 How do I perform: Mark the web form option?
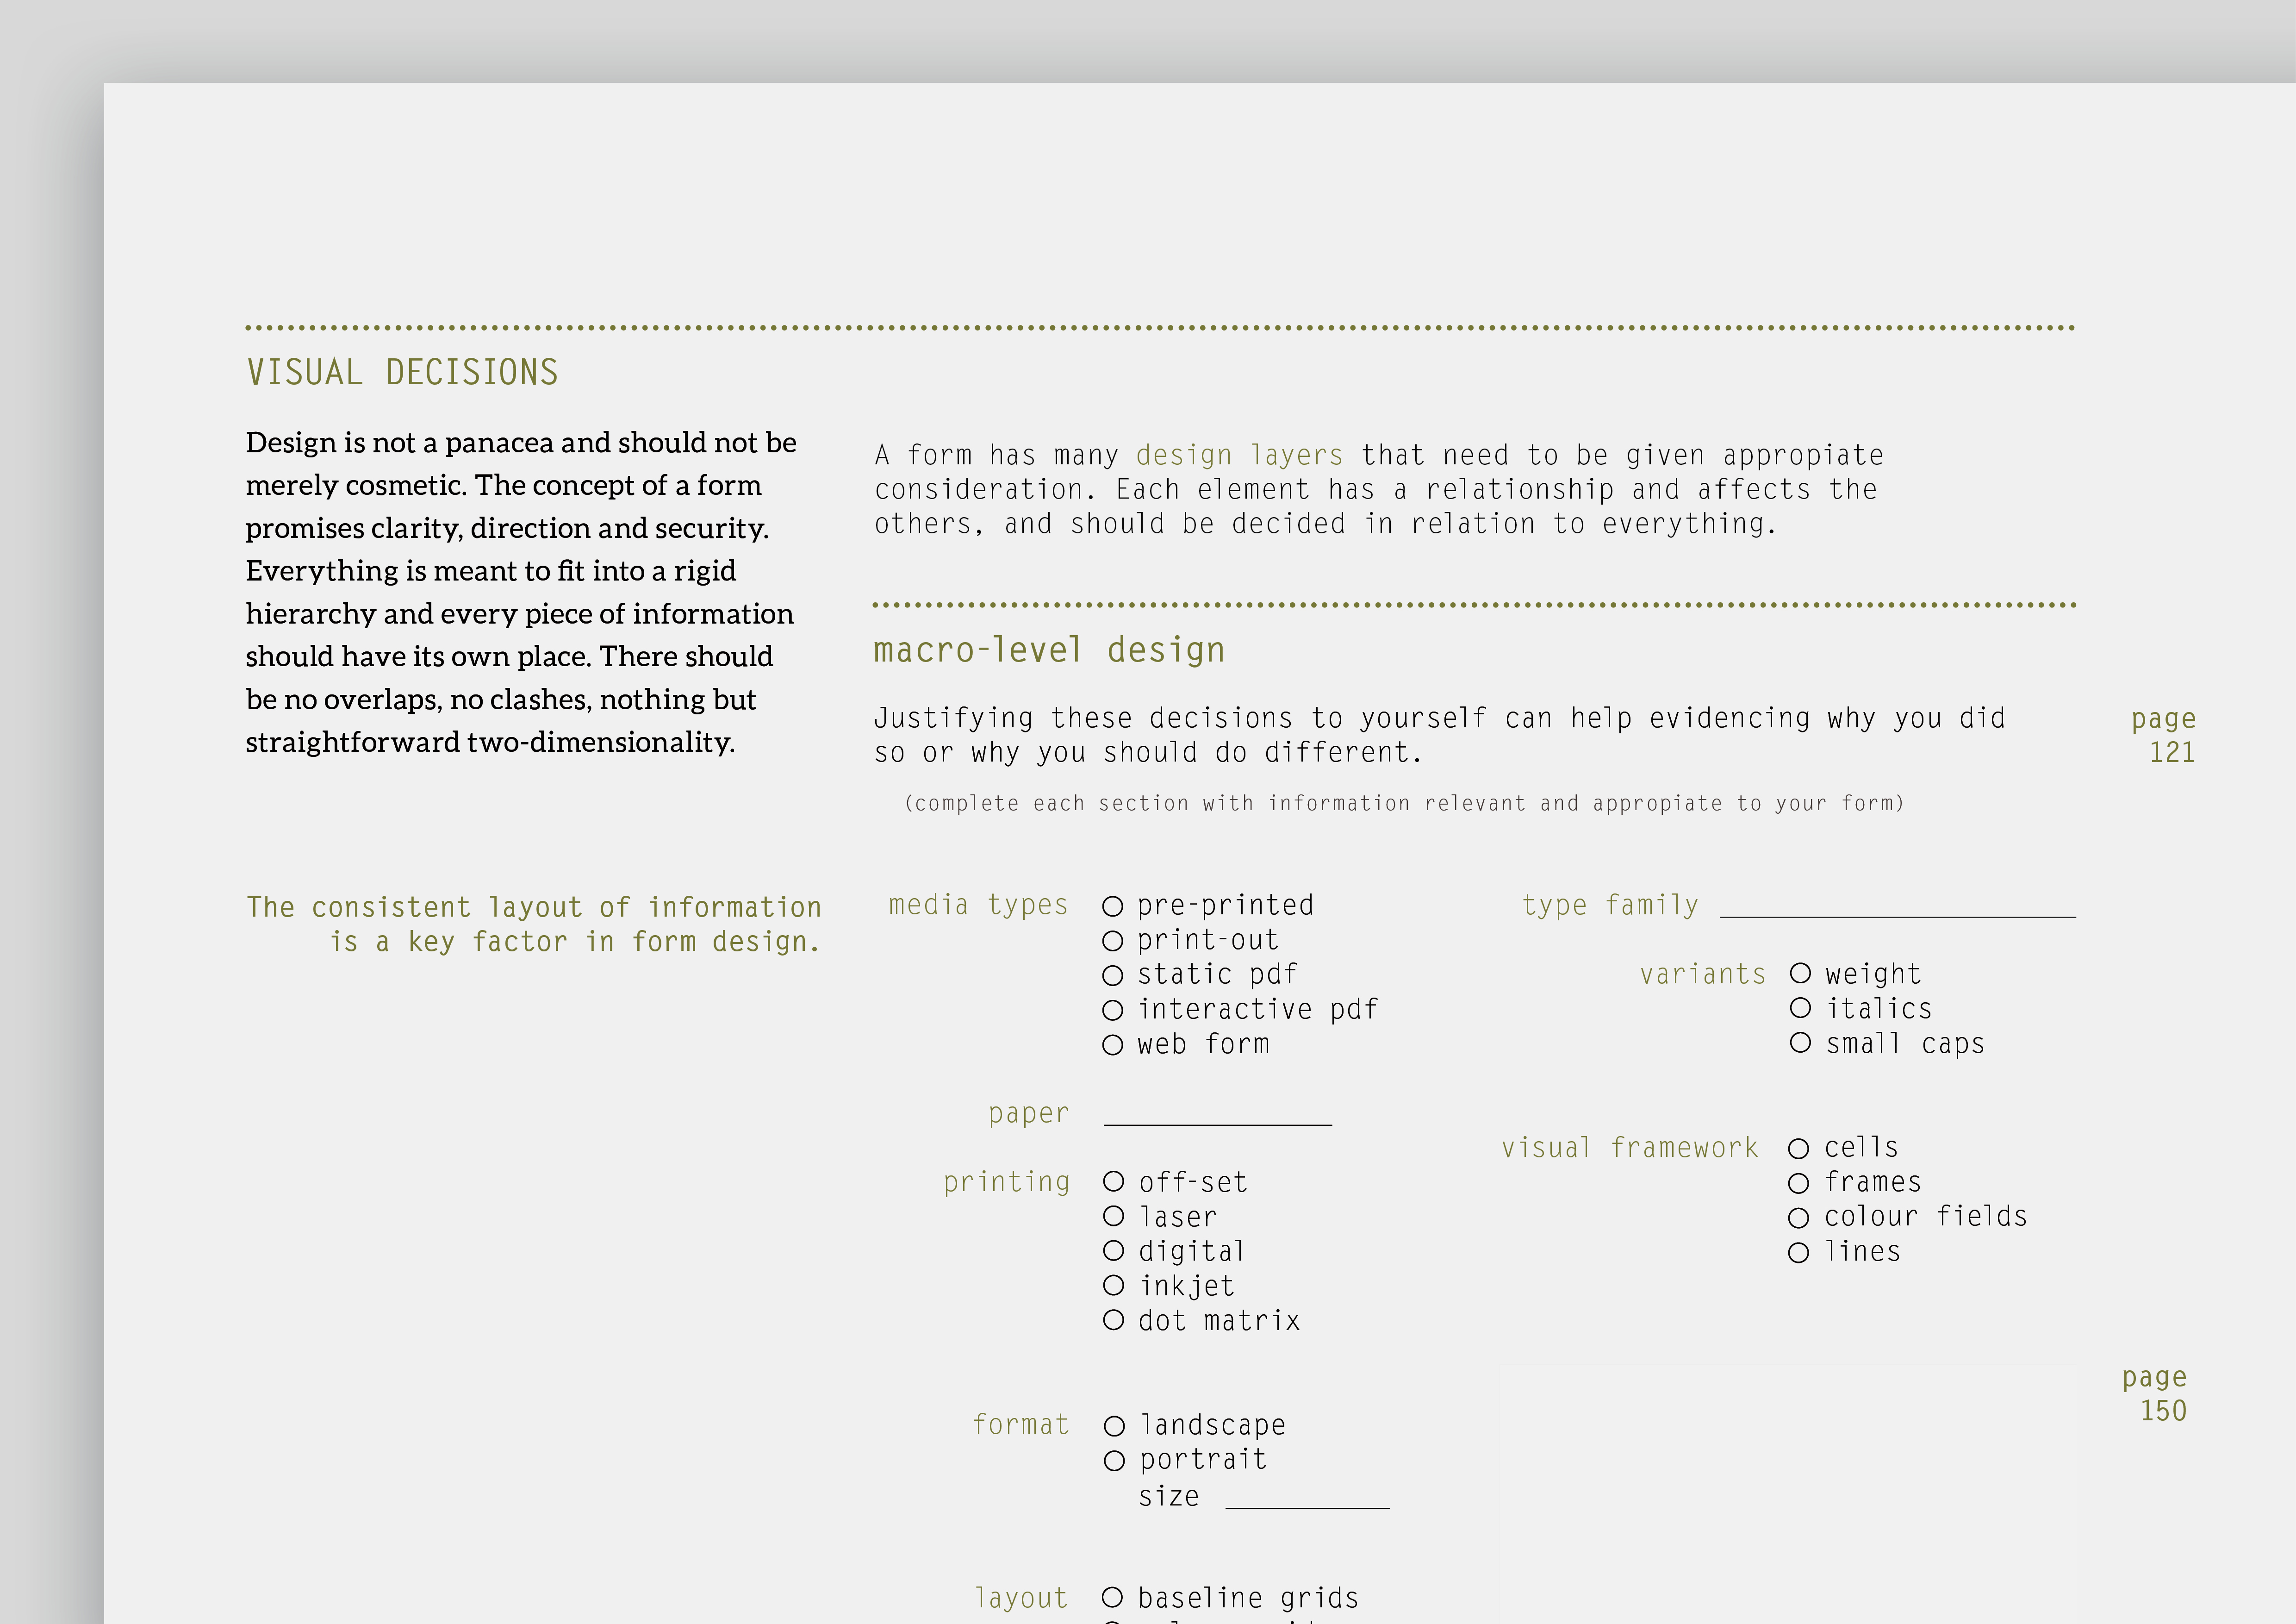click(x=1112, y=1045)
